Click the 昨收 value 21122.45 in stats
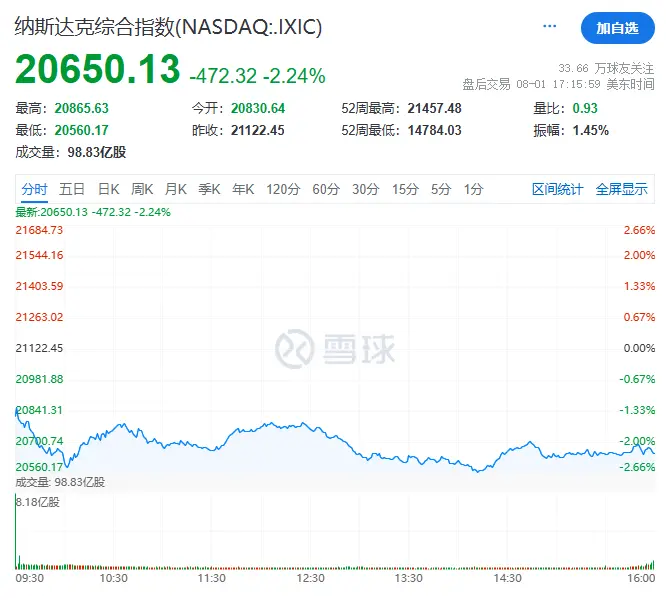The width and height of the screenshot is (666, 600). [x=258, y=130]
